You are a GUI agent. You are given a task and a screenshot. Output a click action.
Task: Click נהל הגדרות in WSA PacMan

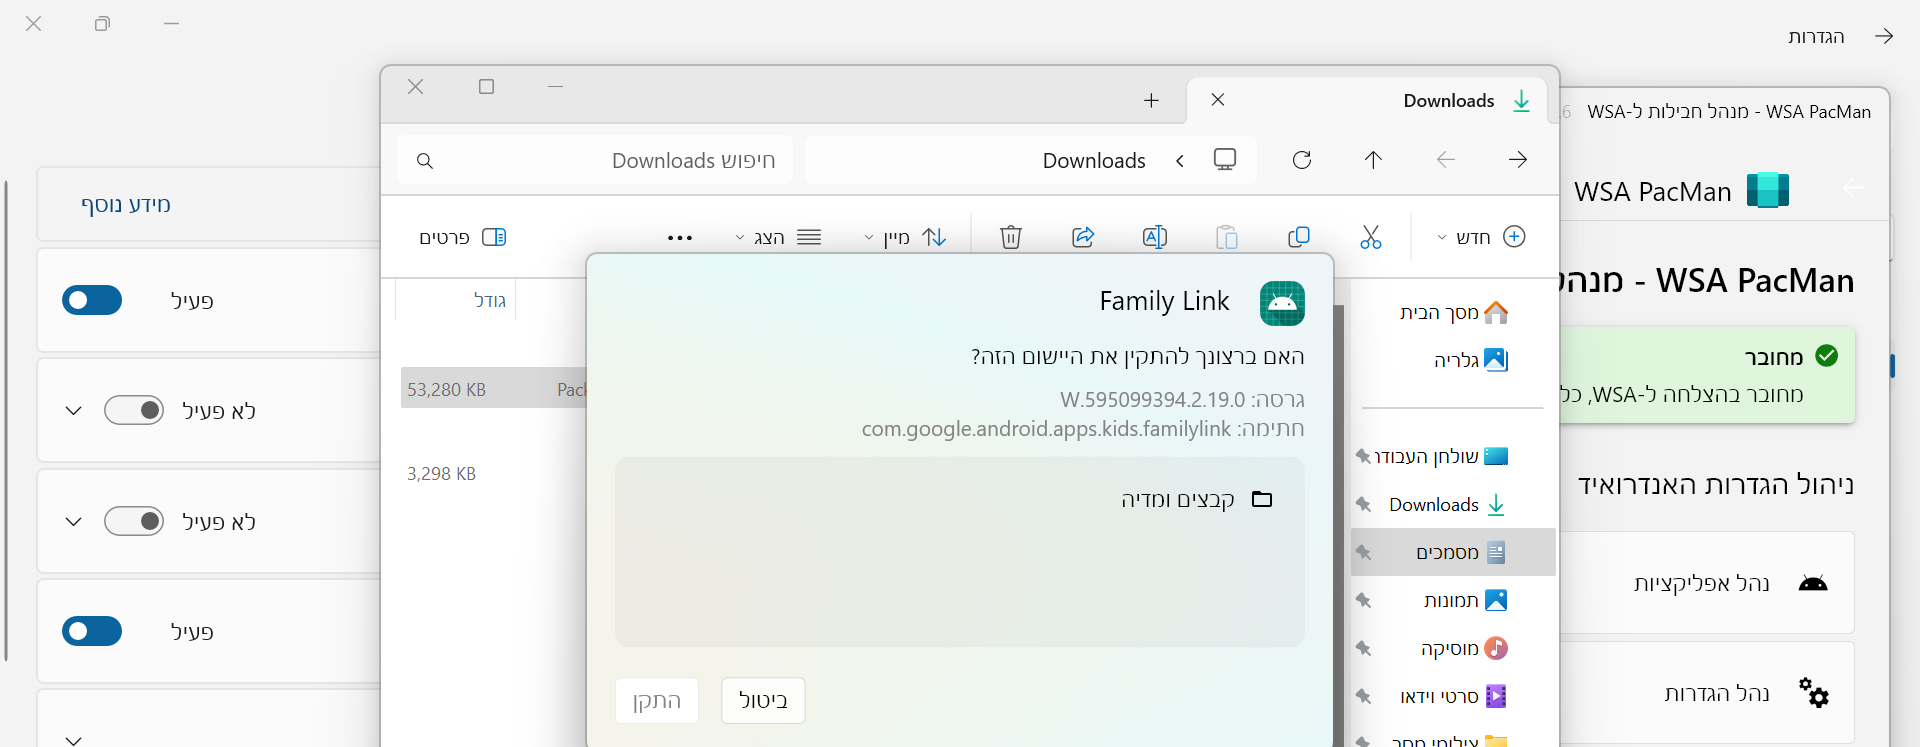[x=1707, y=693]
